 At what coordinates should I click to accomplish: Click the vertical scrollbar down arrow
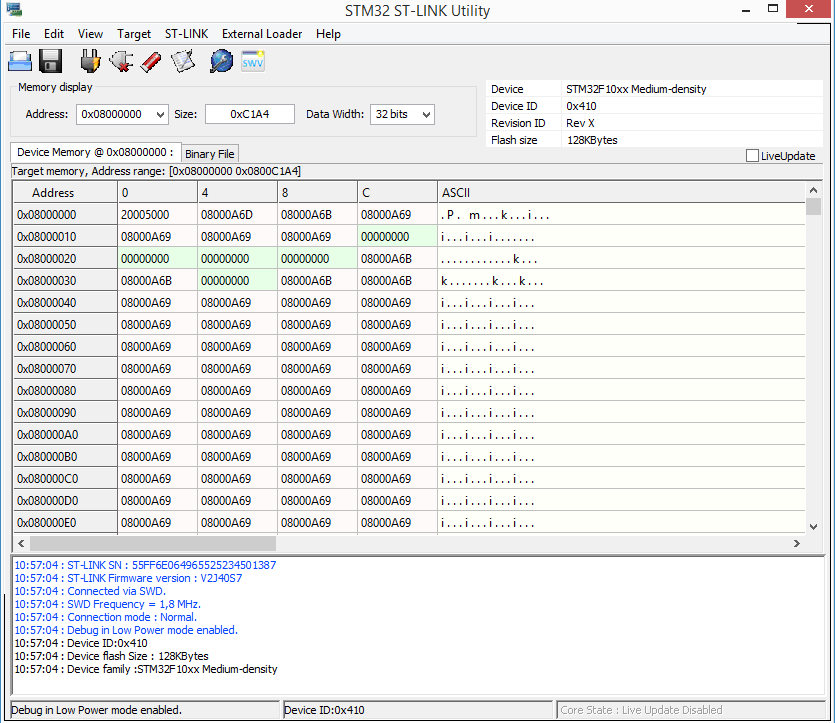[814, 524]
